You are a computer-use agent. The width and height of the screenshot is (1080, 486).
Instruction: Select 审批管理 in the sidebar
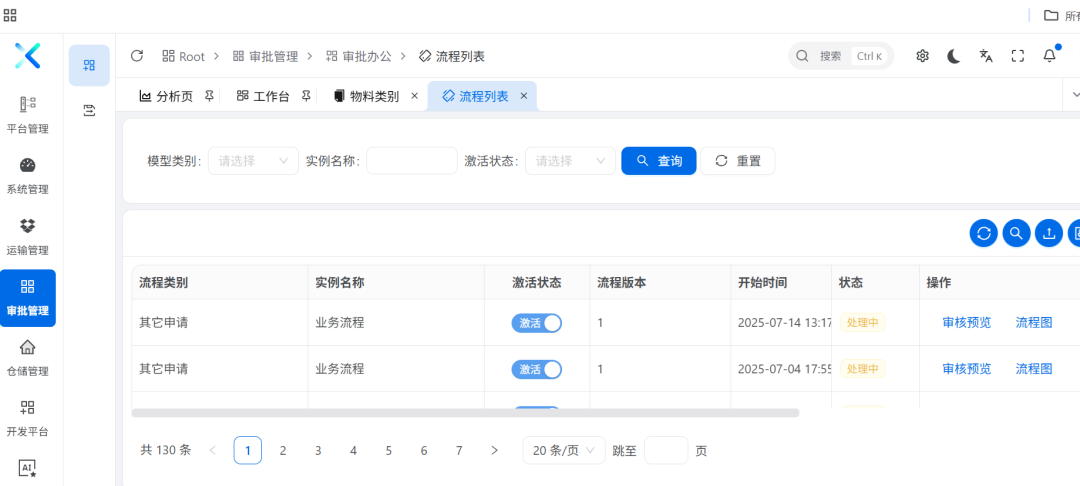pyautogui.click(x=28, y=297)
